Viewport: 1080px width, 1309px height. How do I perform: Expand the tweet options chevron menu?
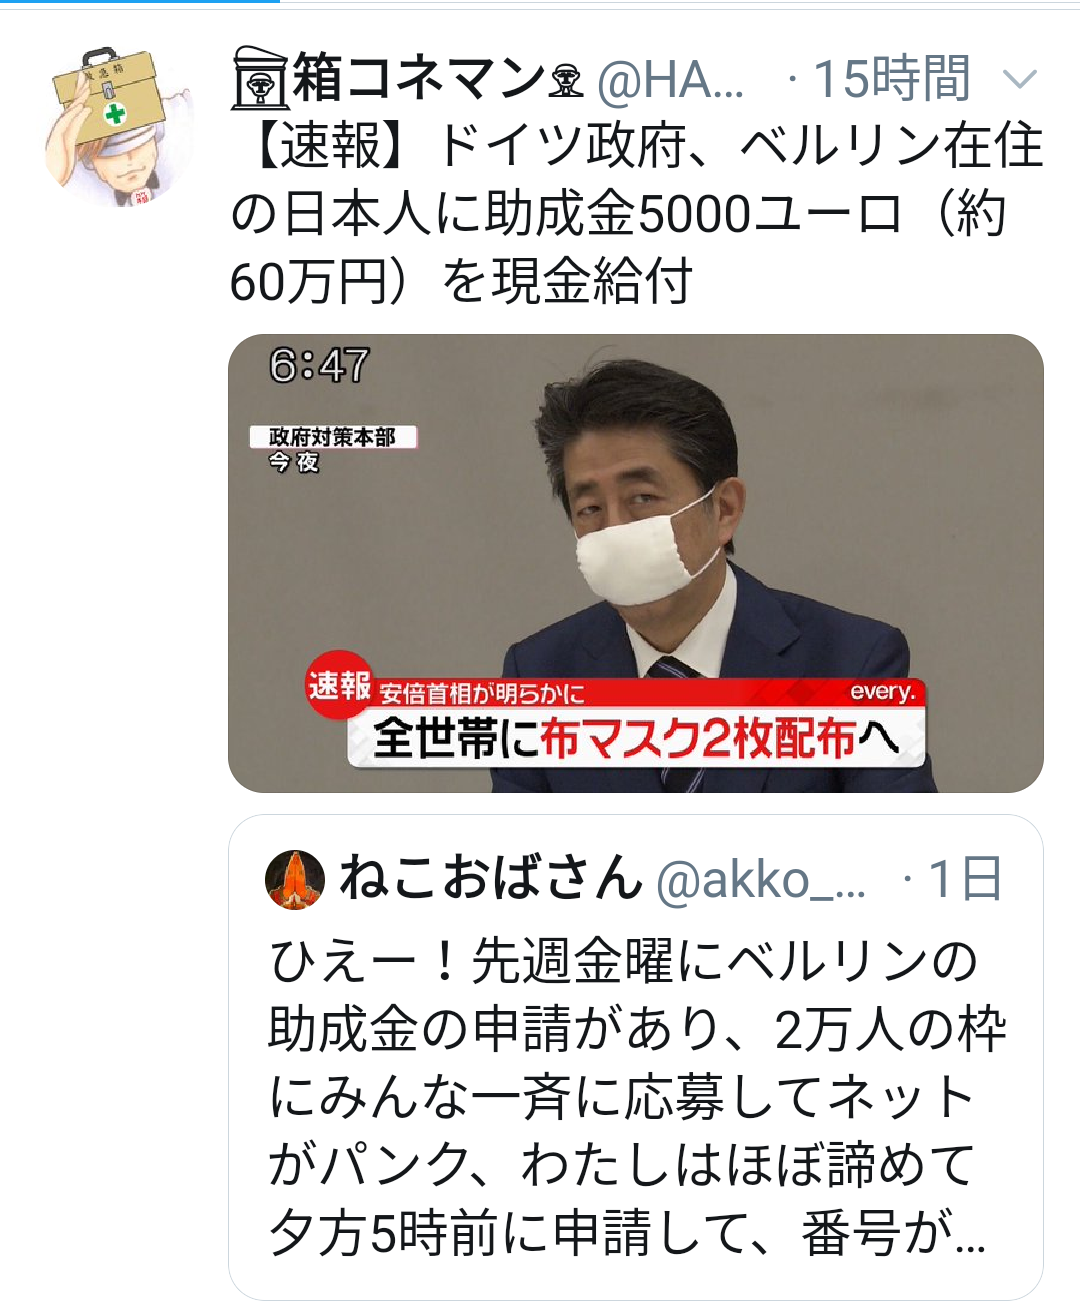click(x=1018, y=80)
